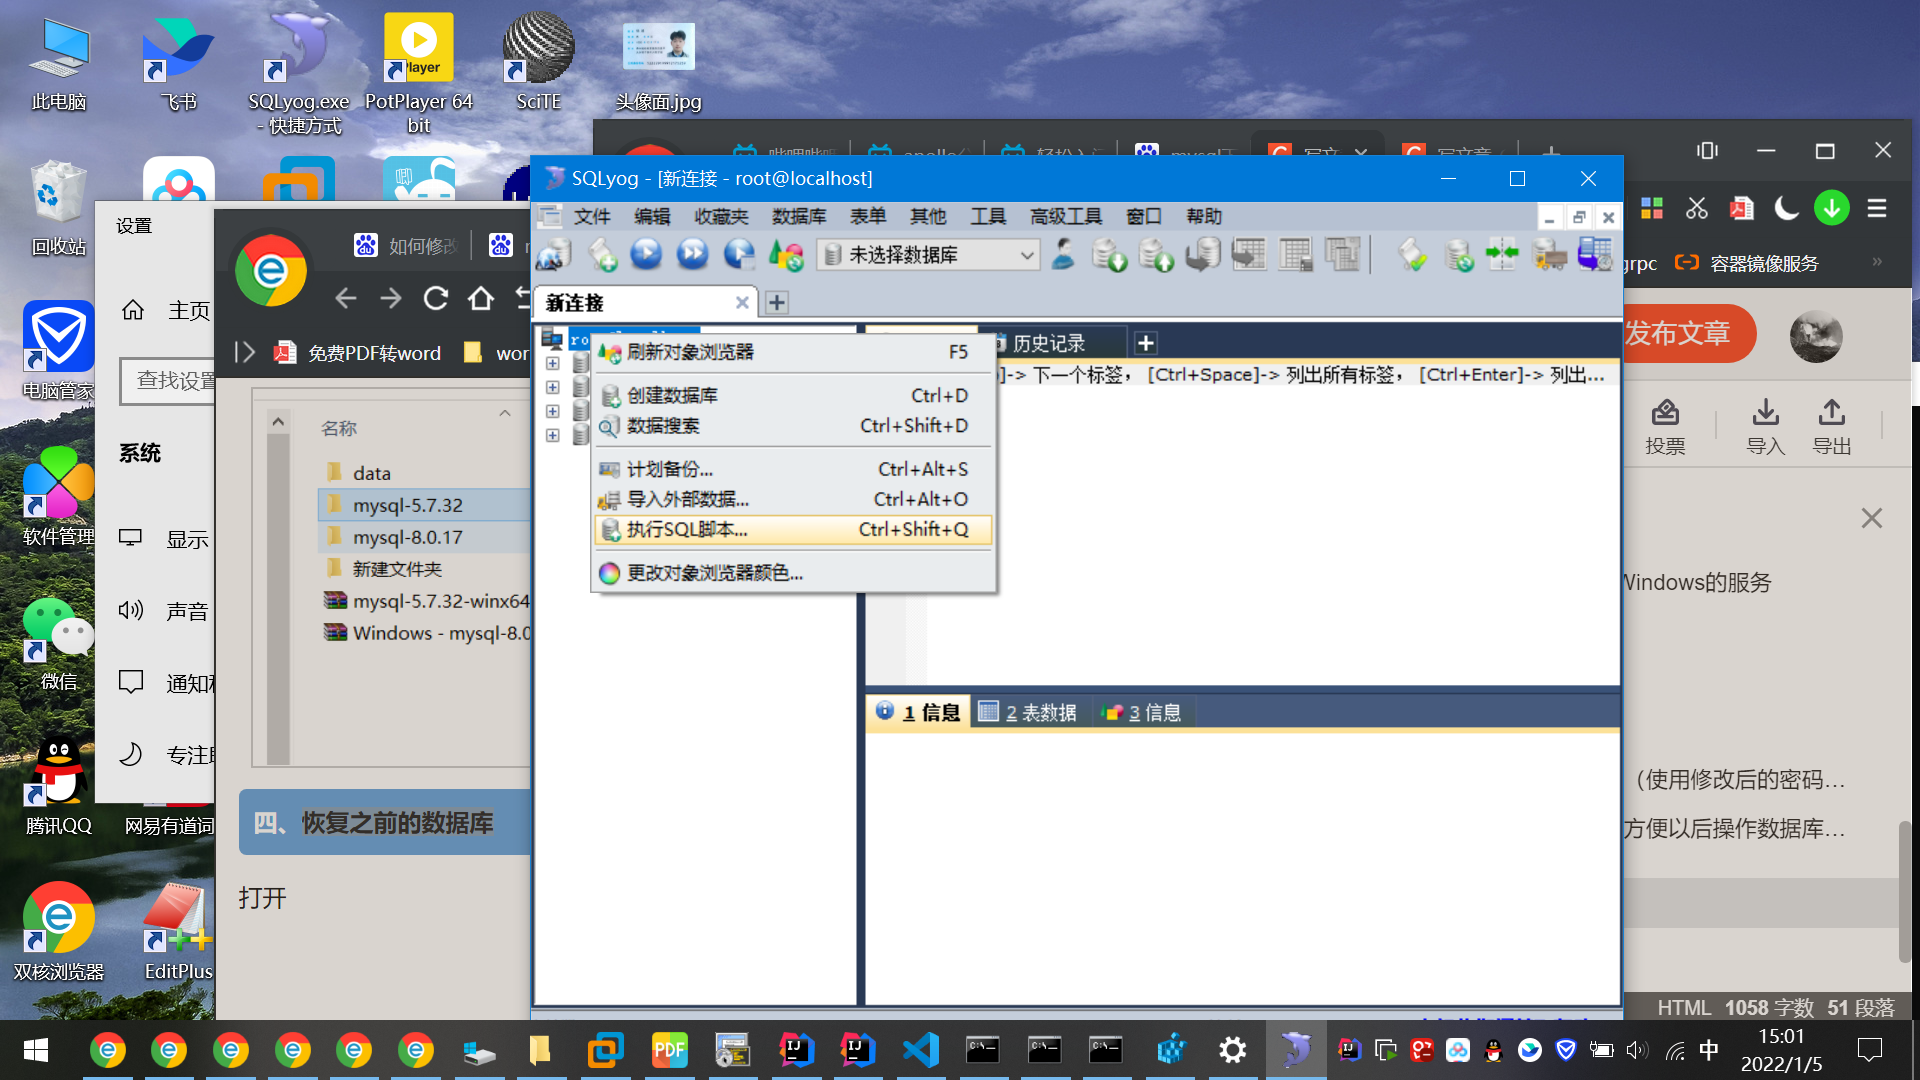Click database icon with grey curved arrow
This screenshot has height=1080, width=1920.
point(1203,255)
